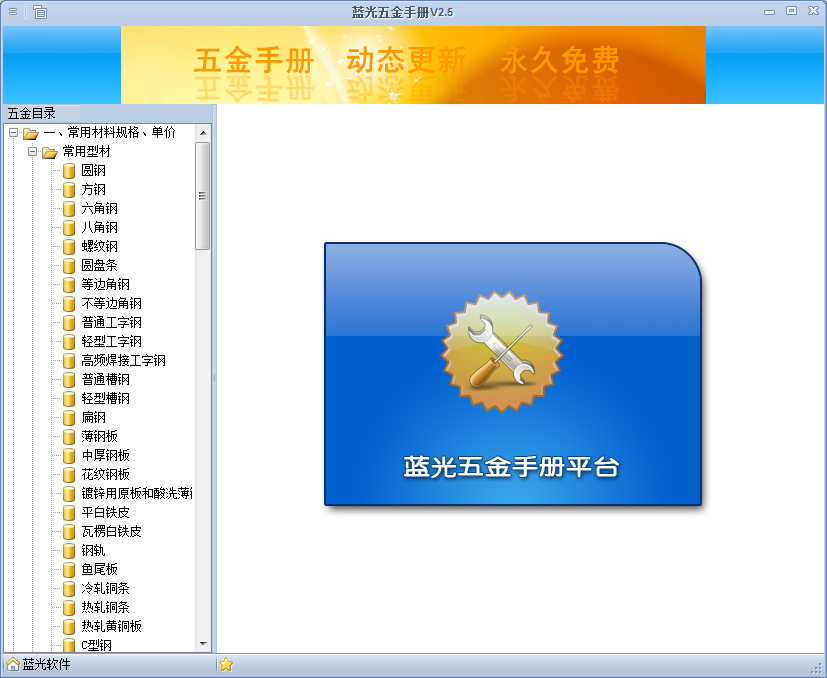Select 平白铁皮 in the tree
827x678 pixels.
click(105, 512)
